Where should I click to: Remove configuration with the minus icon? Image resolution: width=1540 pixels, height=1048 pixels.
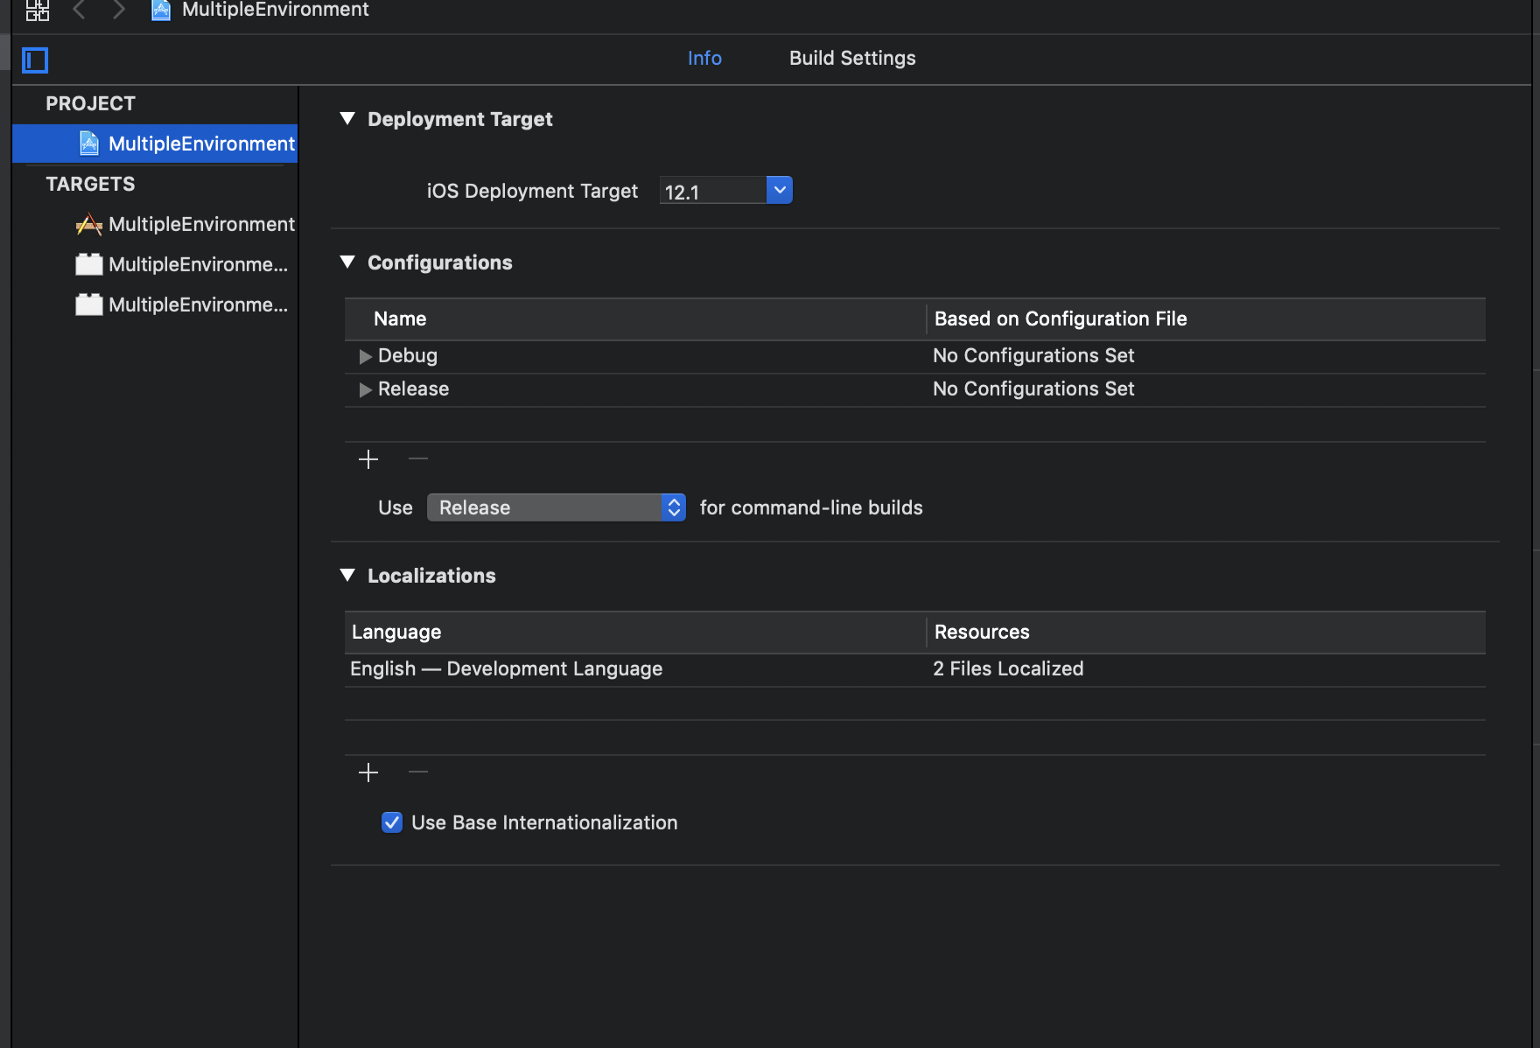(418, 459)
